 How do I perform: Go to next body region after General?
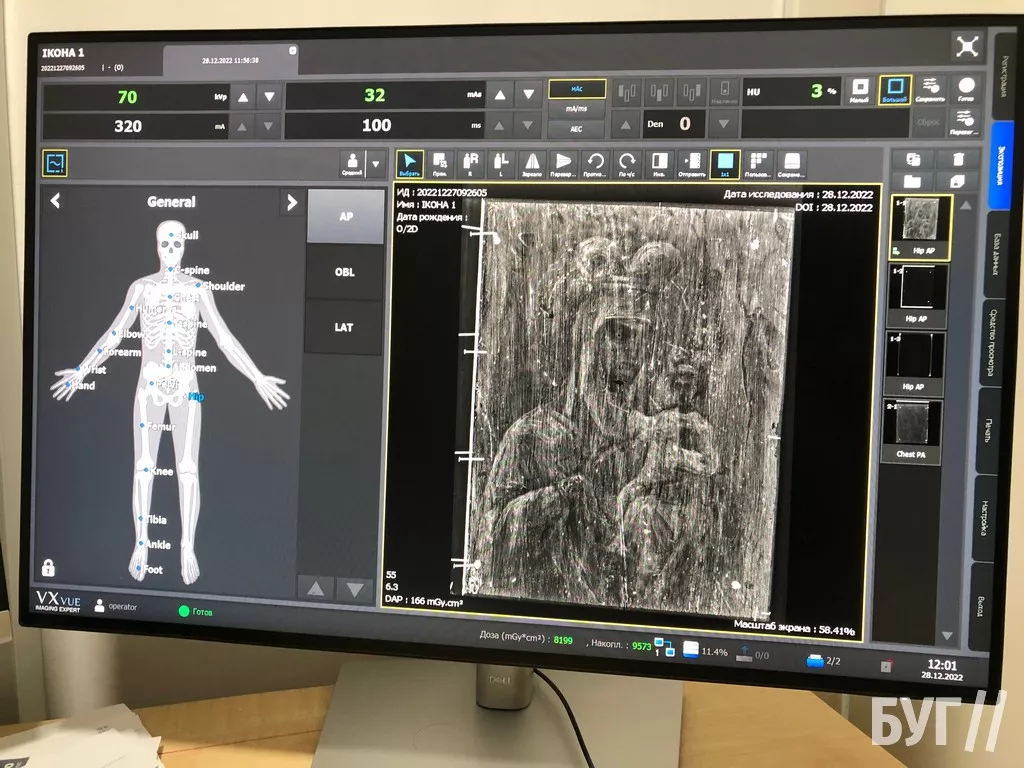point(291,203)
